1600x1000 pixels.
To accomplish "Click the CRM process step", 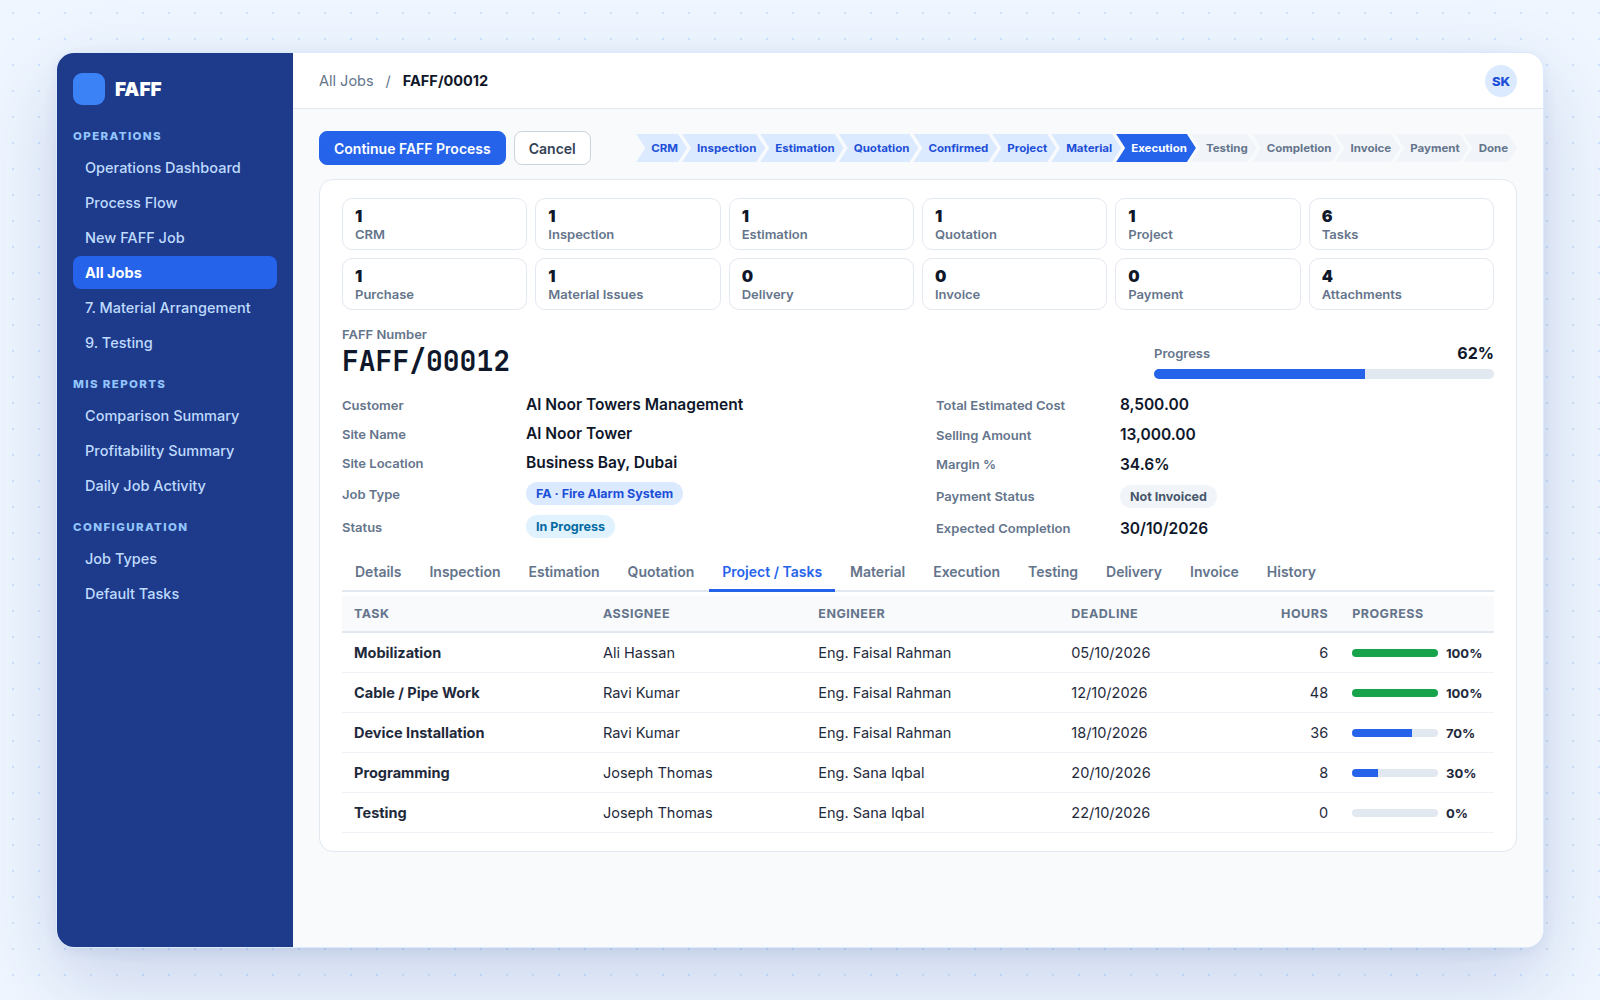I will tap(663, 148).
